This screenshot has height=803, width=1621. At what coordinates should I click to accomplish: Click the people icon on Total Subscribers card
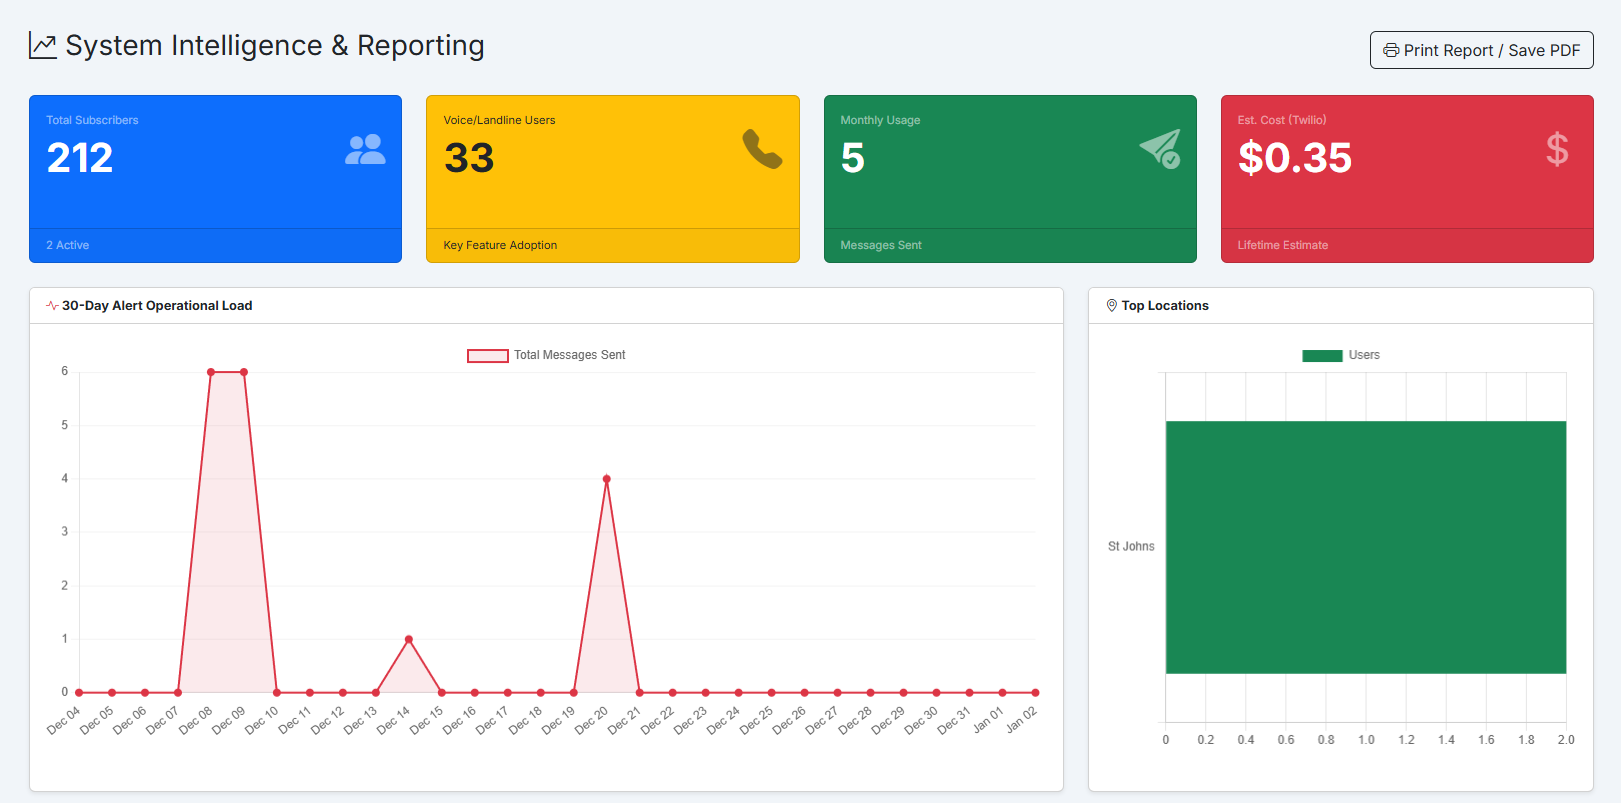[x=365, y=150]
